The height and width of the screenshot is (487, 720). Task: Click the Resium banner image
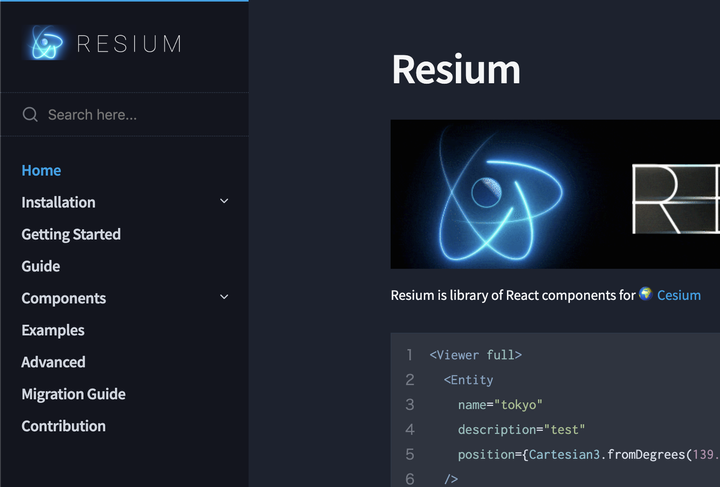[x=555, y=194]
